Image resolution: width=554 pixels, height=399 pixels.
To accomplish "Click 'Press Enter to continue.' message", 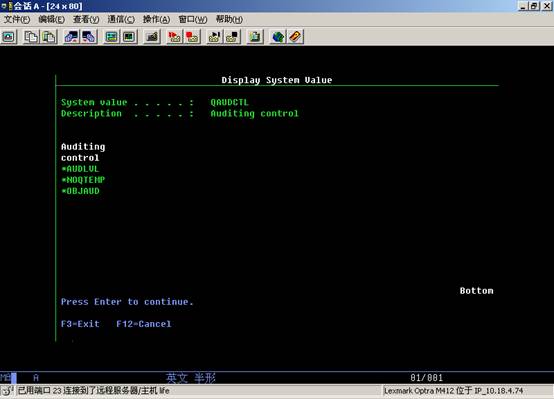I will coord(127,302).
